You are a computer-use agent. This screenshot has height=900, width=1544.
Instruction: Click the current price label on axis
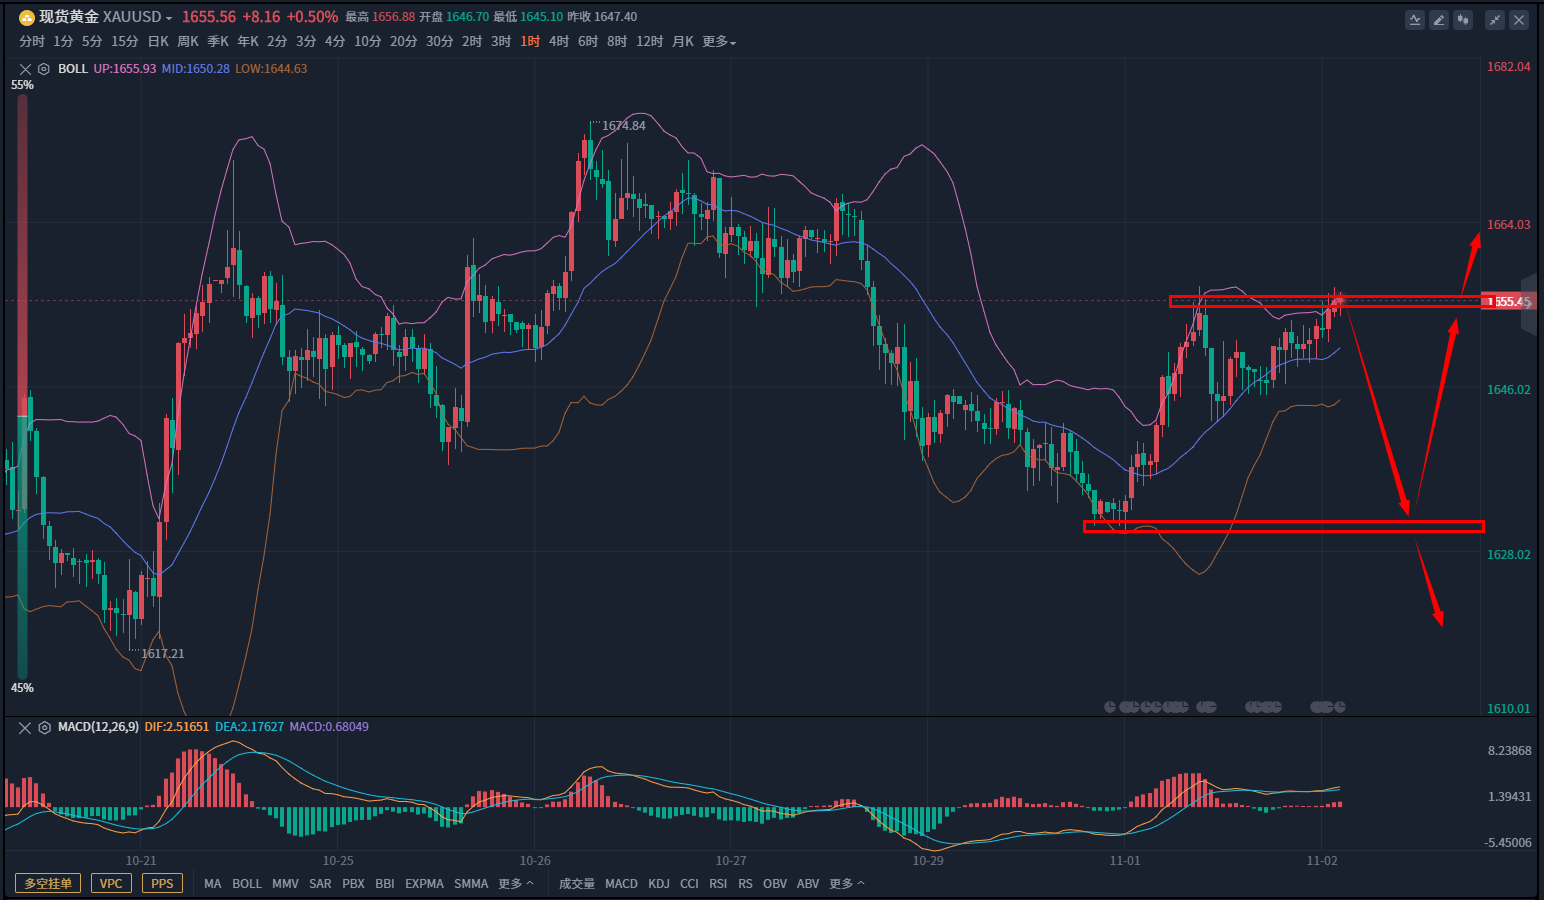(1508, 302)
